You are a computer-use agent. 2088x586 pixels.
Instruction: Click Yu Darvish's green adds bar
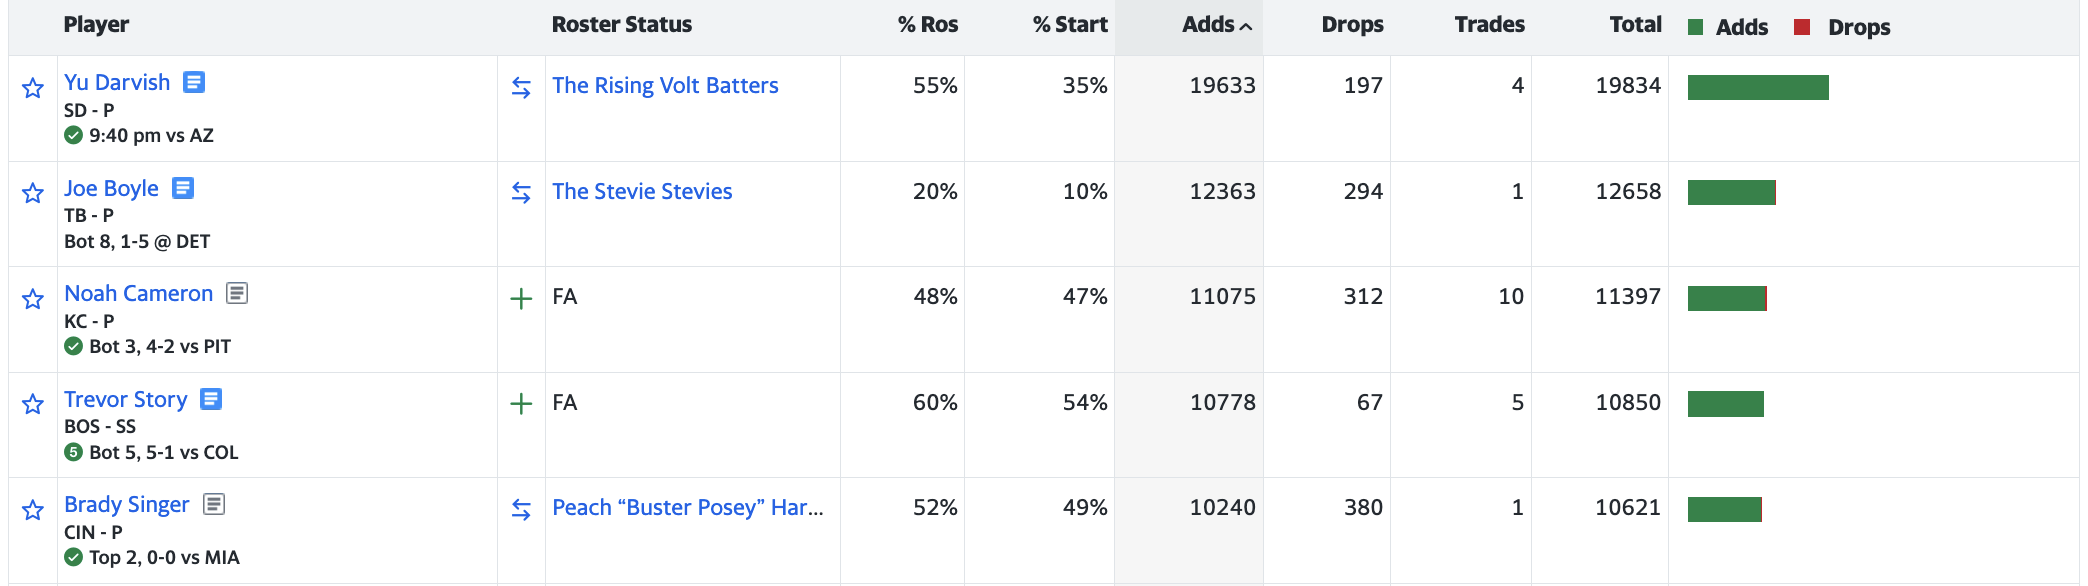tap(1758, 87)
